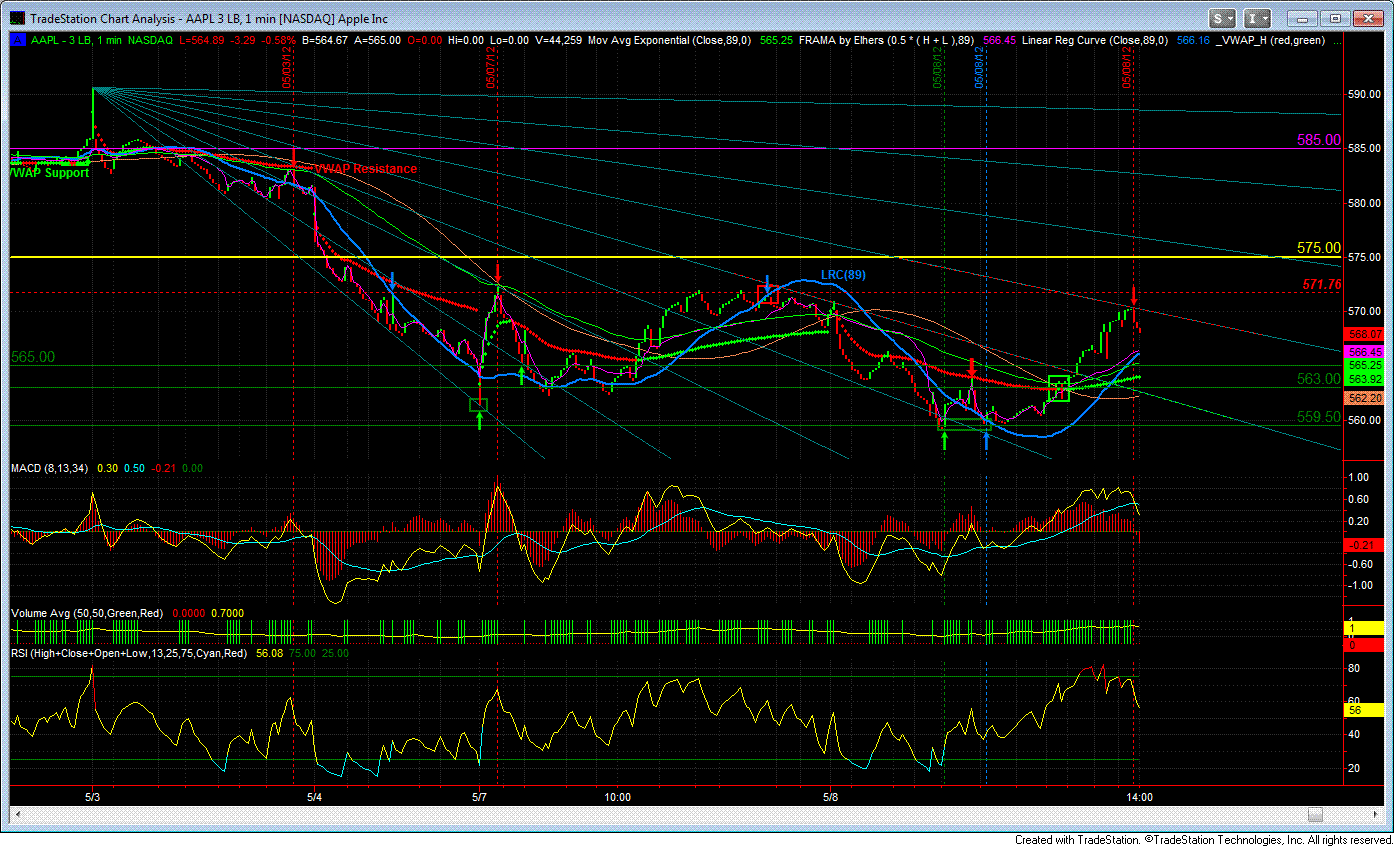Click the 5/7 date on time axis
This screenshot has height=846, width=1394.
[x=479, y=797]
